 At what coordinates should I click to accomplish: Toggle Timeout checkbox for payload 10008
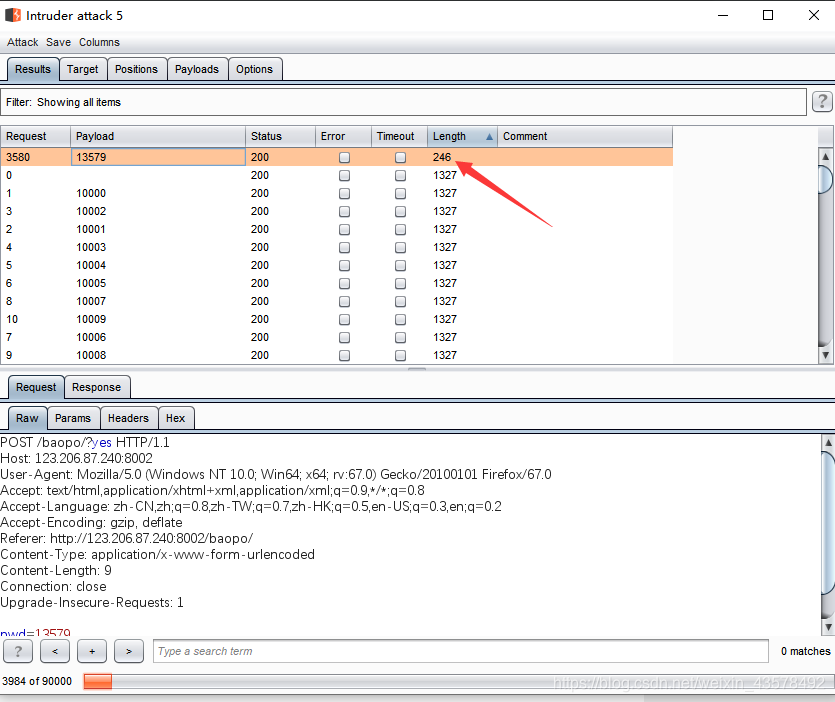click(x=400, y=355)
